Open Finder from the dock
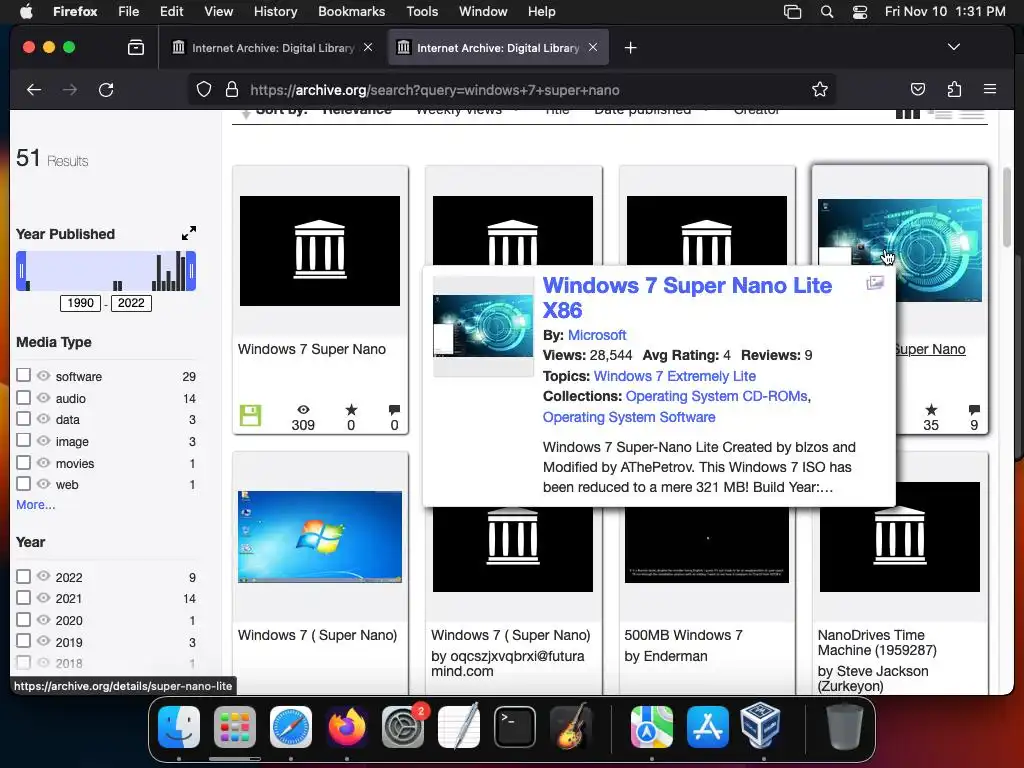Viewport: 1024px width, 768px height. [179, 727]
